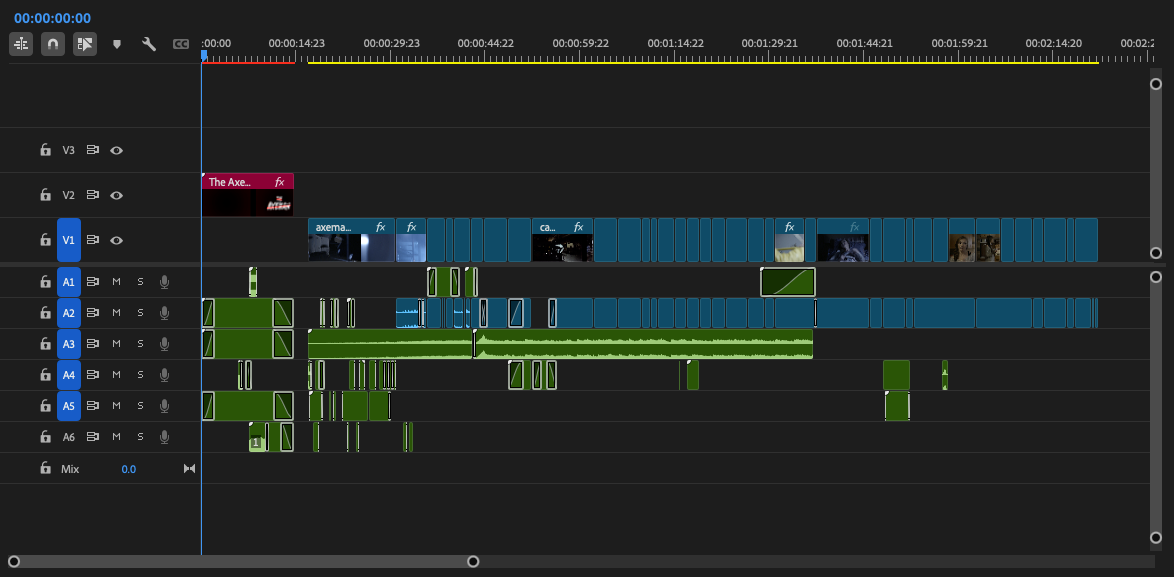Enable voice-over record on track A5
Screen dimensions: 1174x577
tap(164, 406)
